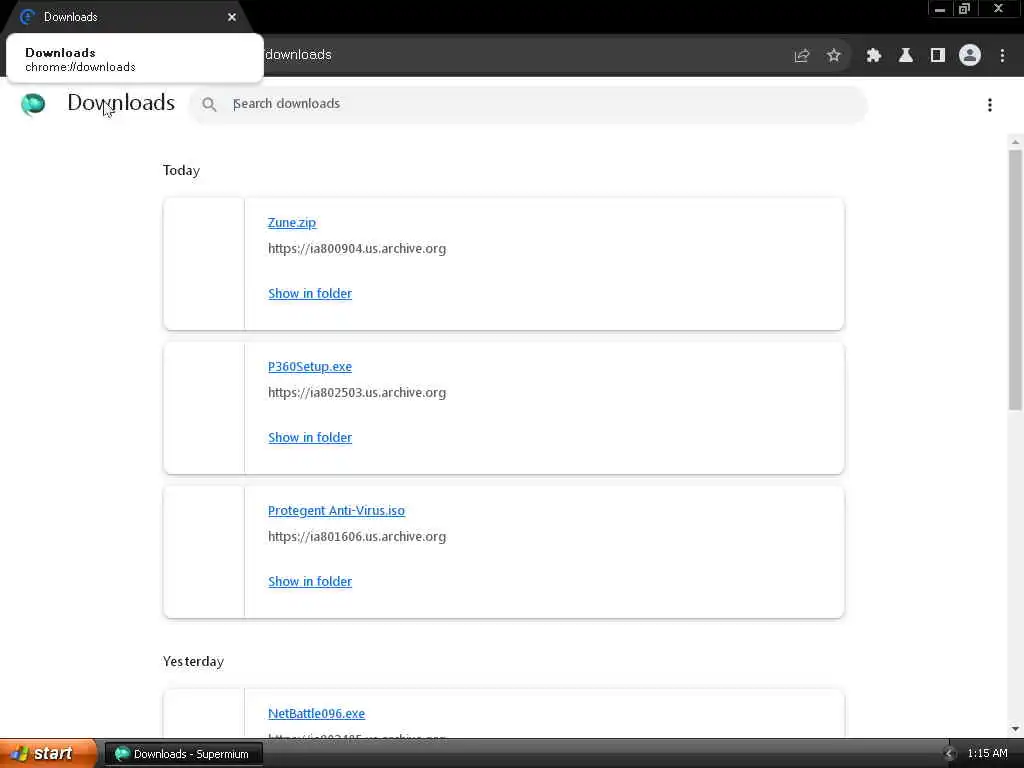Click the scrollbar down arrow
This screenshot has width=1024, height=768.
(1015, 729)
